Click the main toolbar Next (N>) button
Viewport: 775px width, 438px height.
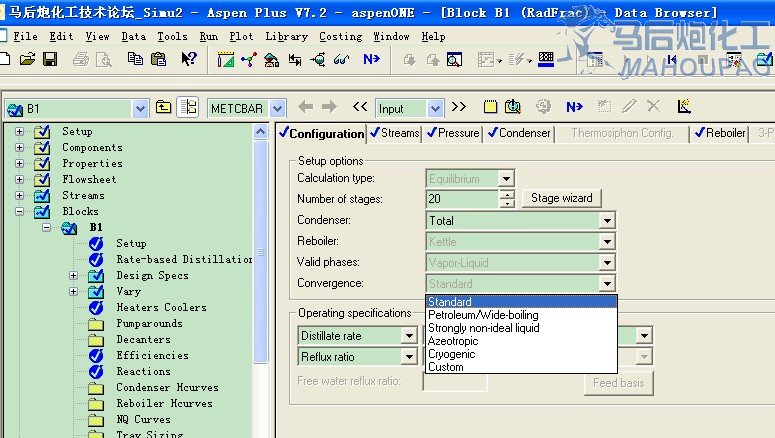[x=371, y=59]
